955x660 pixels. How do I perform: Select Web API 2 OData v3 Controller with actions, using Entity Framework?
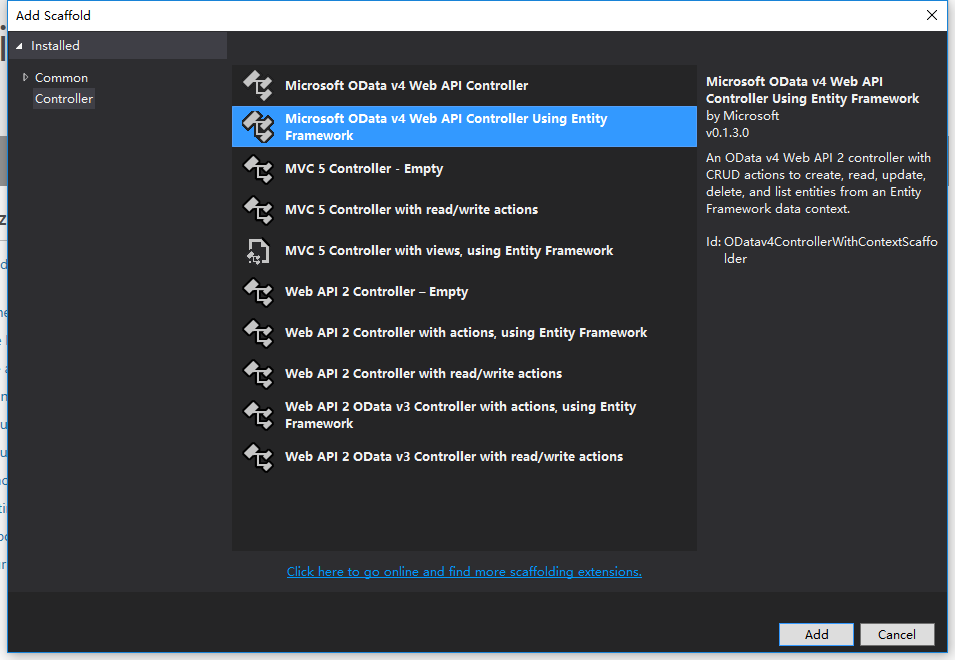(x=464, y=415)
